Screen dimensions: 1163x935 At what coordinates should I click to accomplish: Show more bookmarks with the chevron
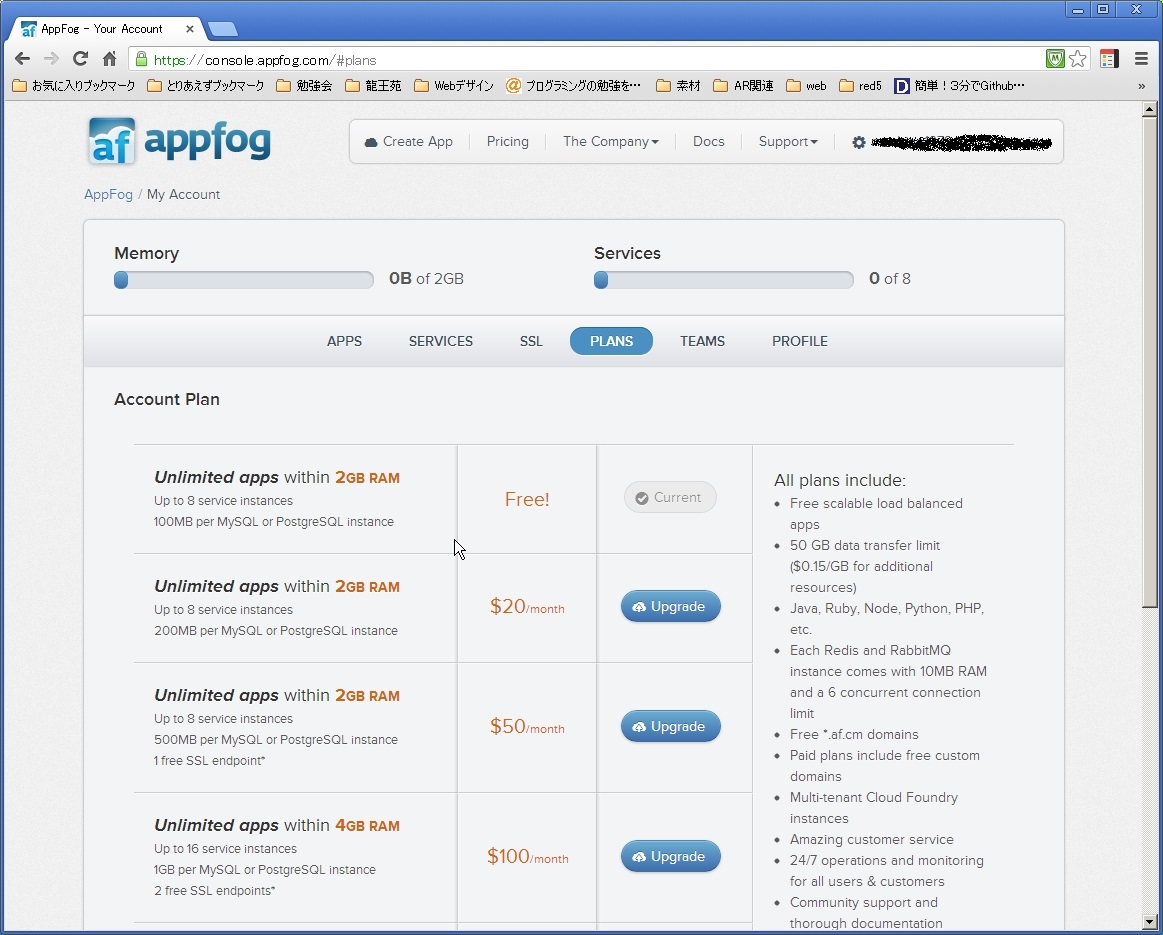1141,86
